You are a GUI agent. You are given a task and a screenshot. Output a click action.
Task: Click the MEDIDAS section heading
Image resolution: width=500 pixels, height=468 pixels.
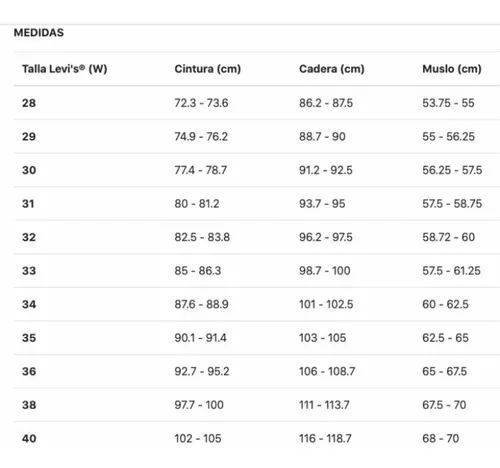pyautogui.click(x=39, y=33)
